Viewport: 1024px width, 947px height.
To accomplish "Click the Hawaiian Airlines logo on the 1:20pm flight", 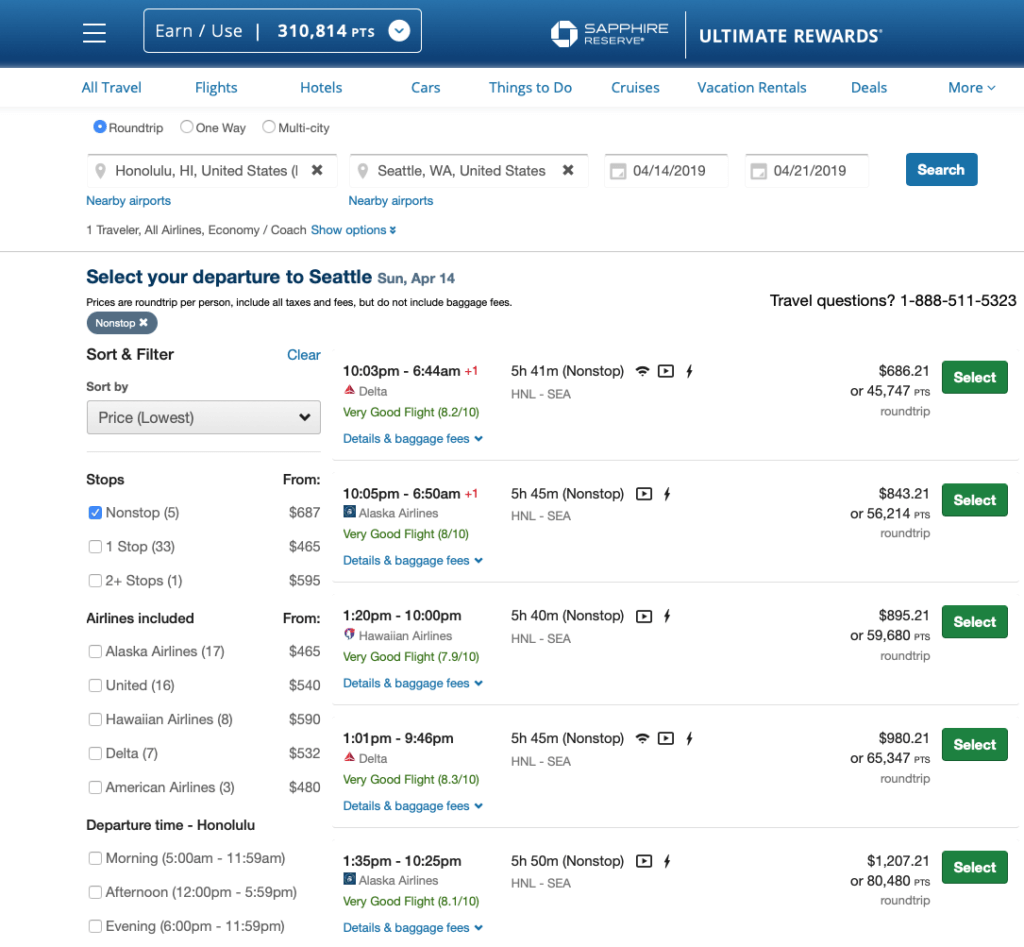I will pos(349,634).
